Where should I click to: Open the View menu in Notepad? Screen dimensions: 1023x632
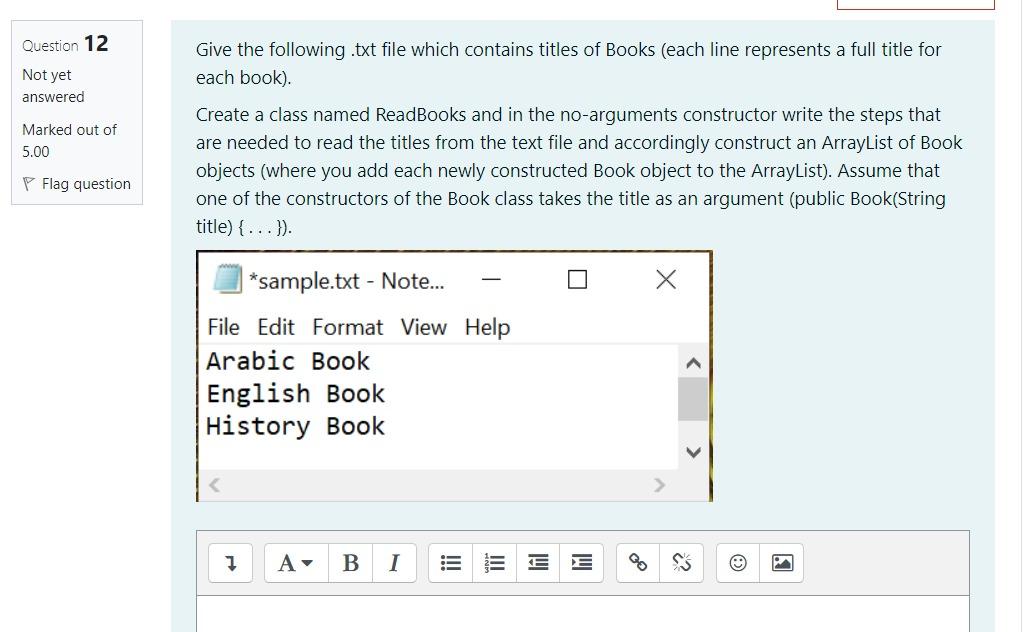coord(424,327)
